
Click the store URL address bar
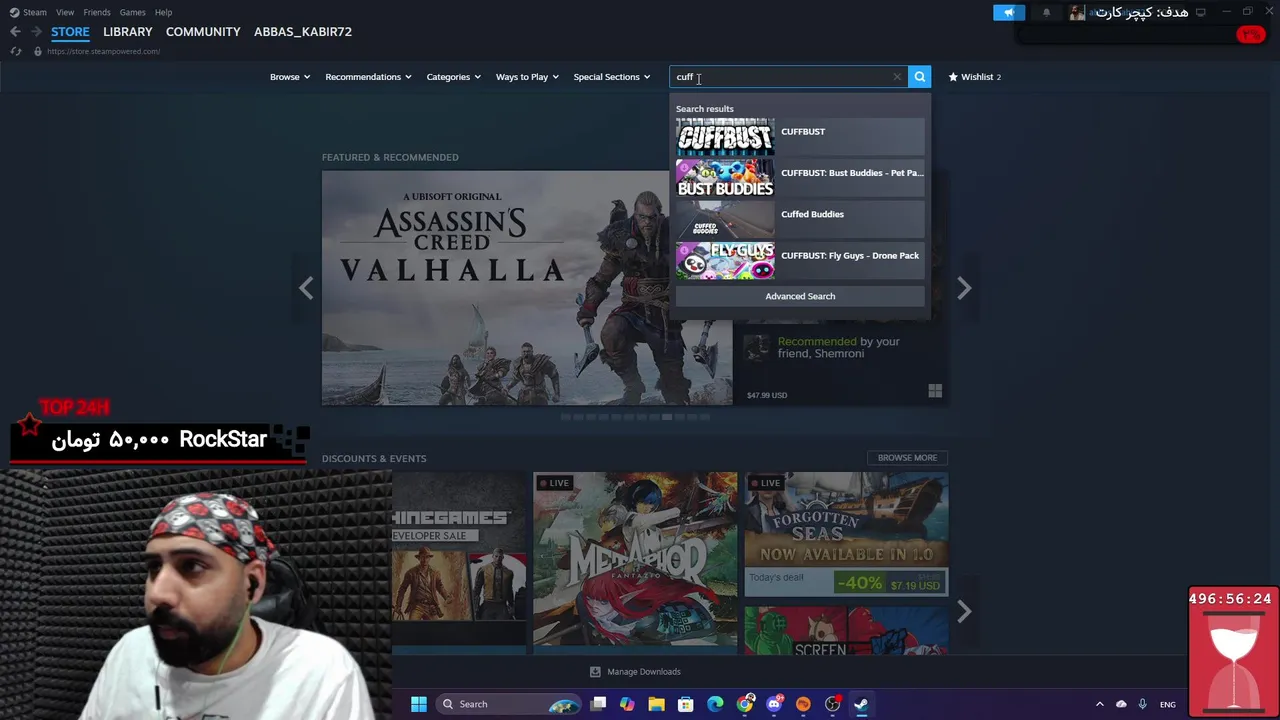pyautogui.click(x=103, y=51)
